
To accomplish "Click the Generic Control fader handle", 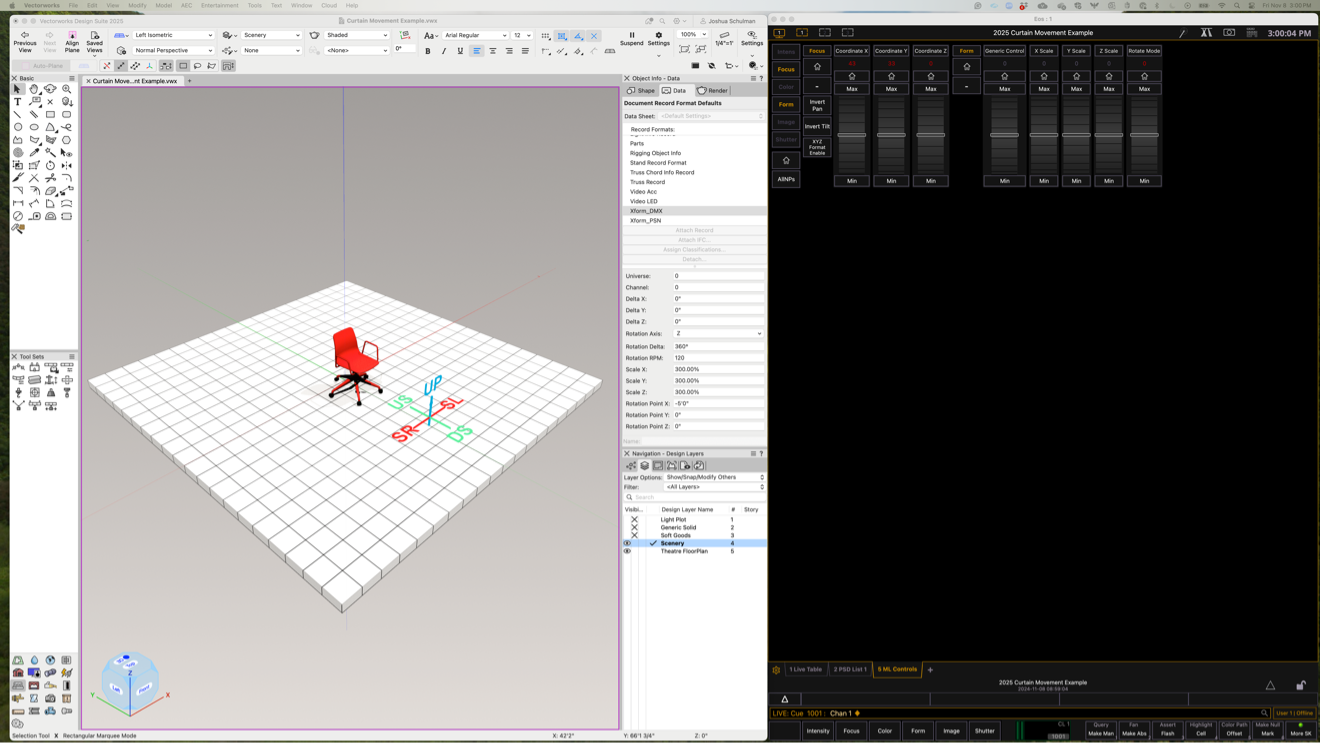I will (x=1004, y=135).
